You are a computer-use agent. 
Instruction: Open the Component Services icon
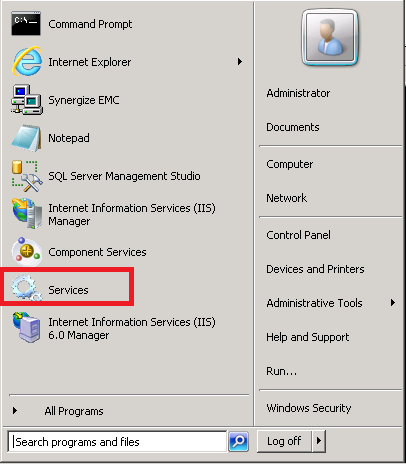pyautogui.click(x=27, y=252)
